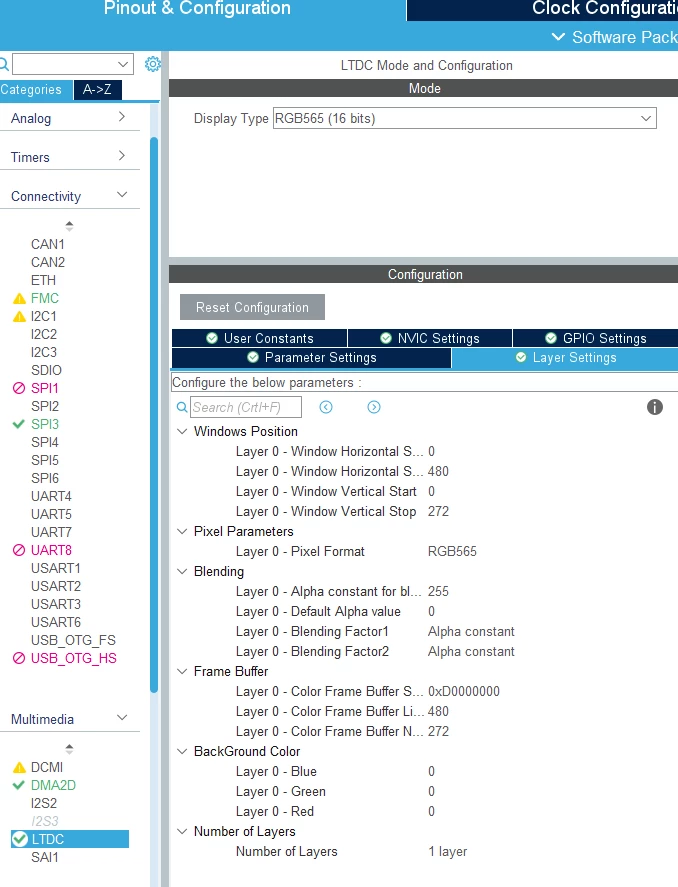Select SDIO peripheral
This screenshot has height=887, width=678.
pos(46,371)
